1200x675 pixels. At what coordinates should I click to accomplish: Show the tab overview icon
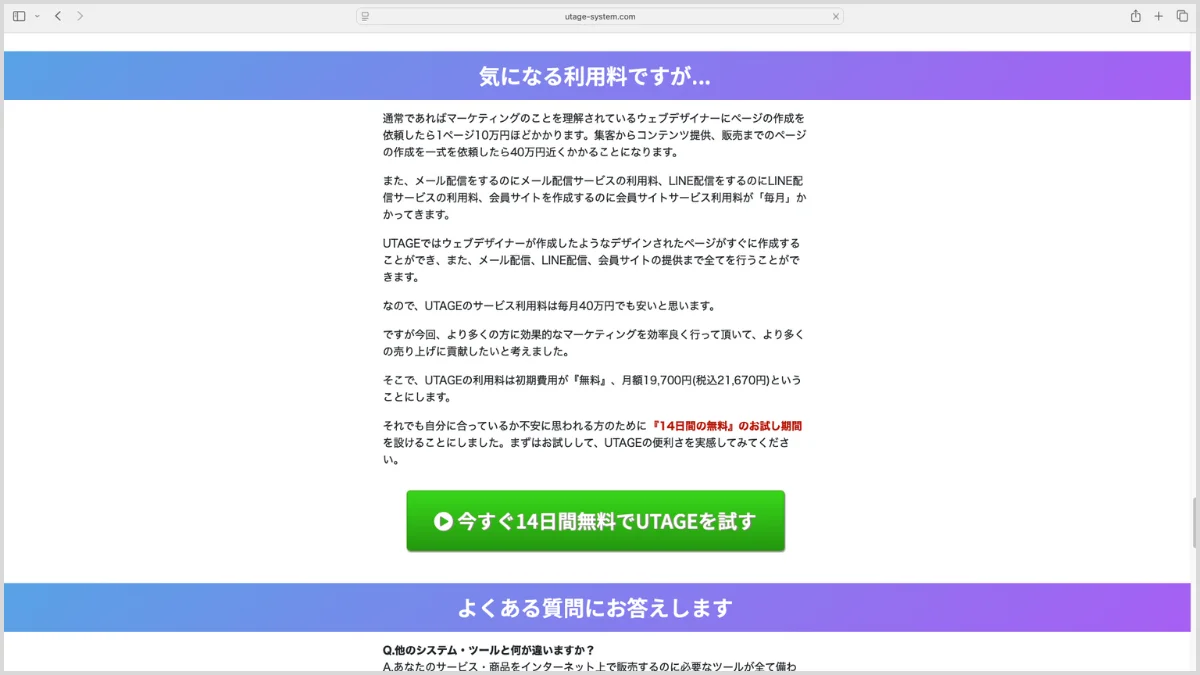coord(1182,16)
